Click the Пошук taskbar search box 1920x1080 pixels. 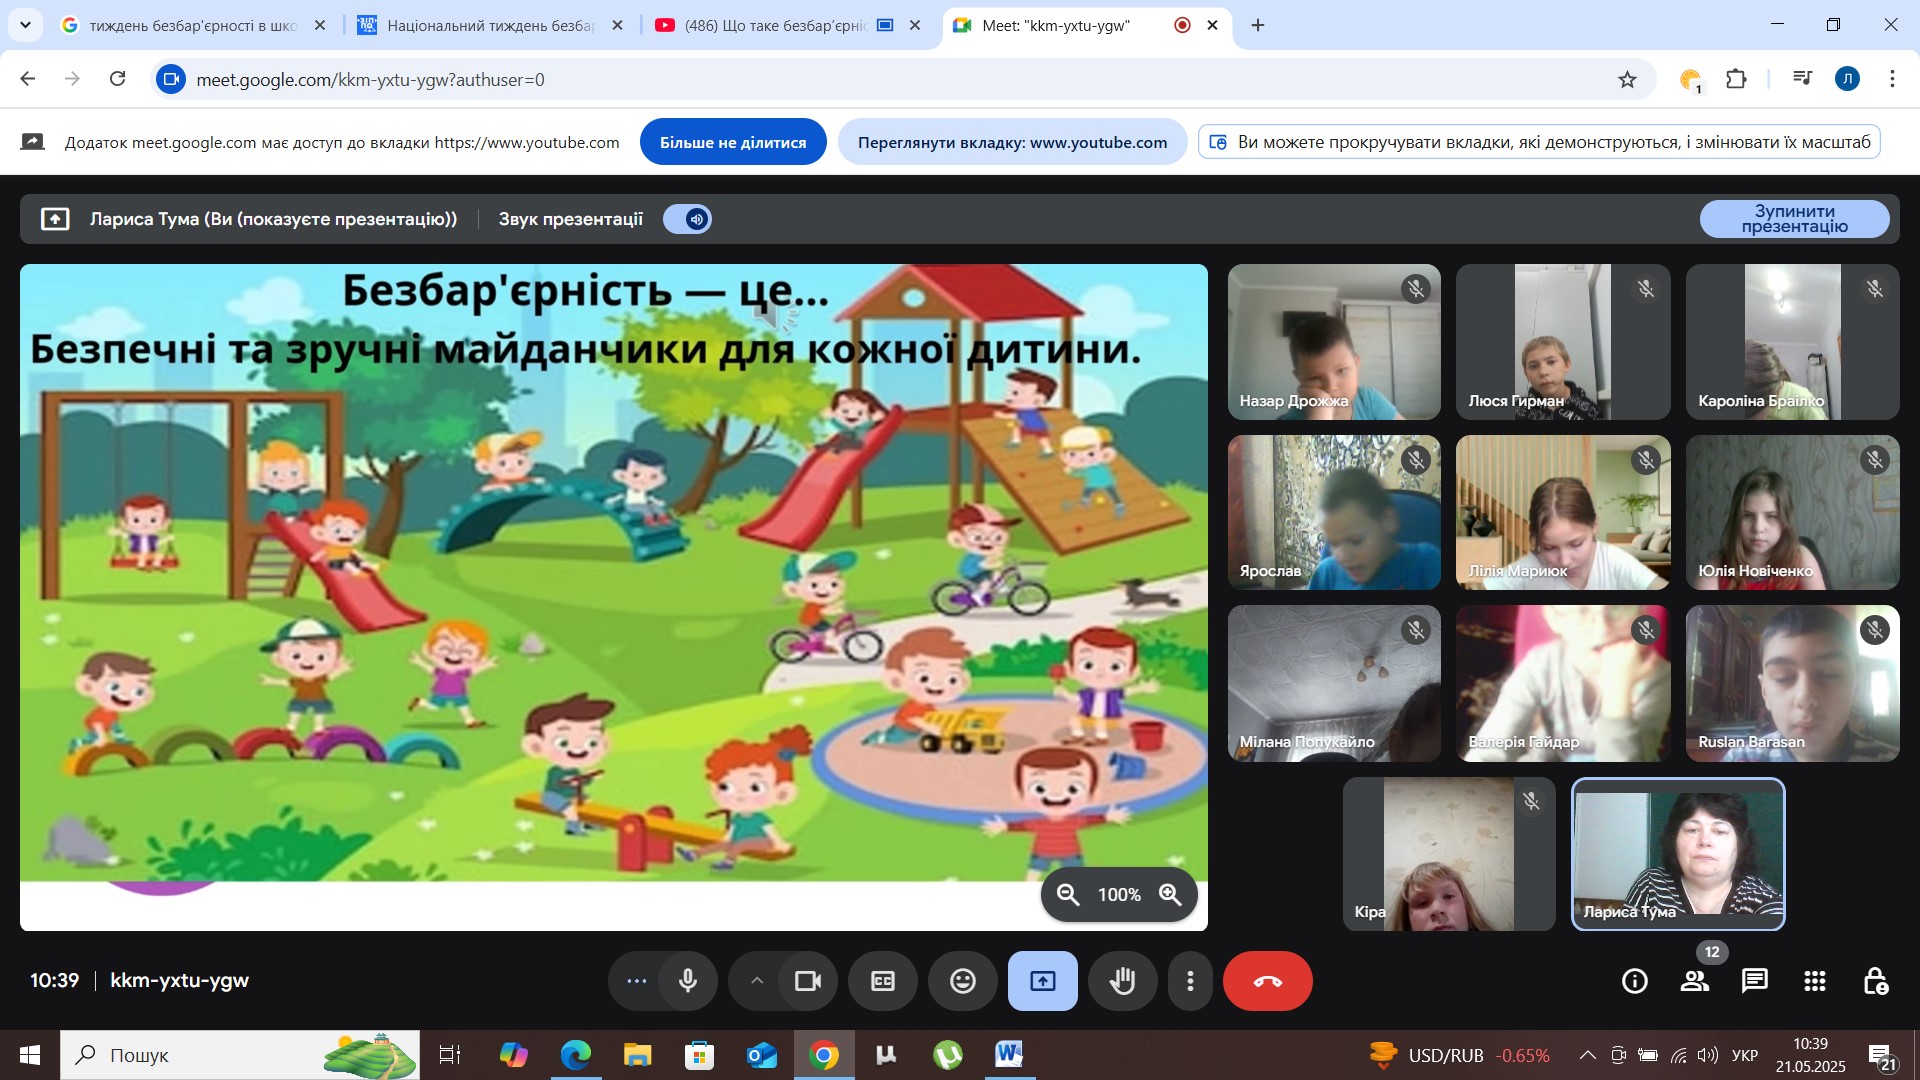(240, 1055)
